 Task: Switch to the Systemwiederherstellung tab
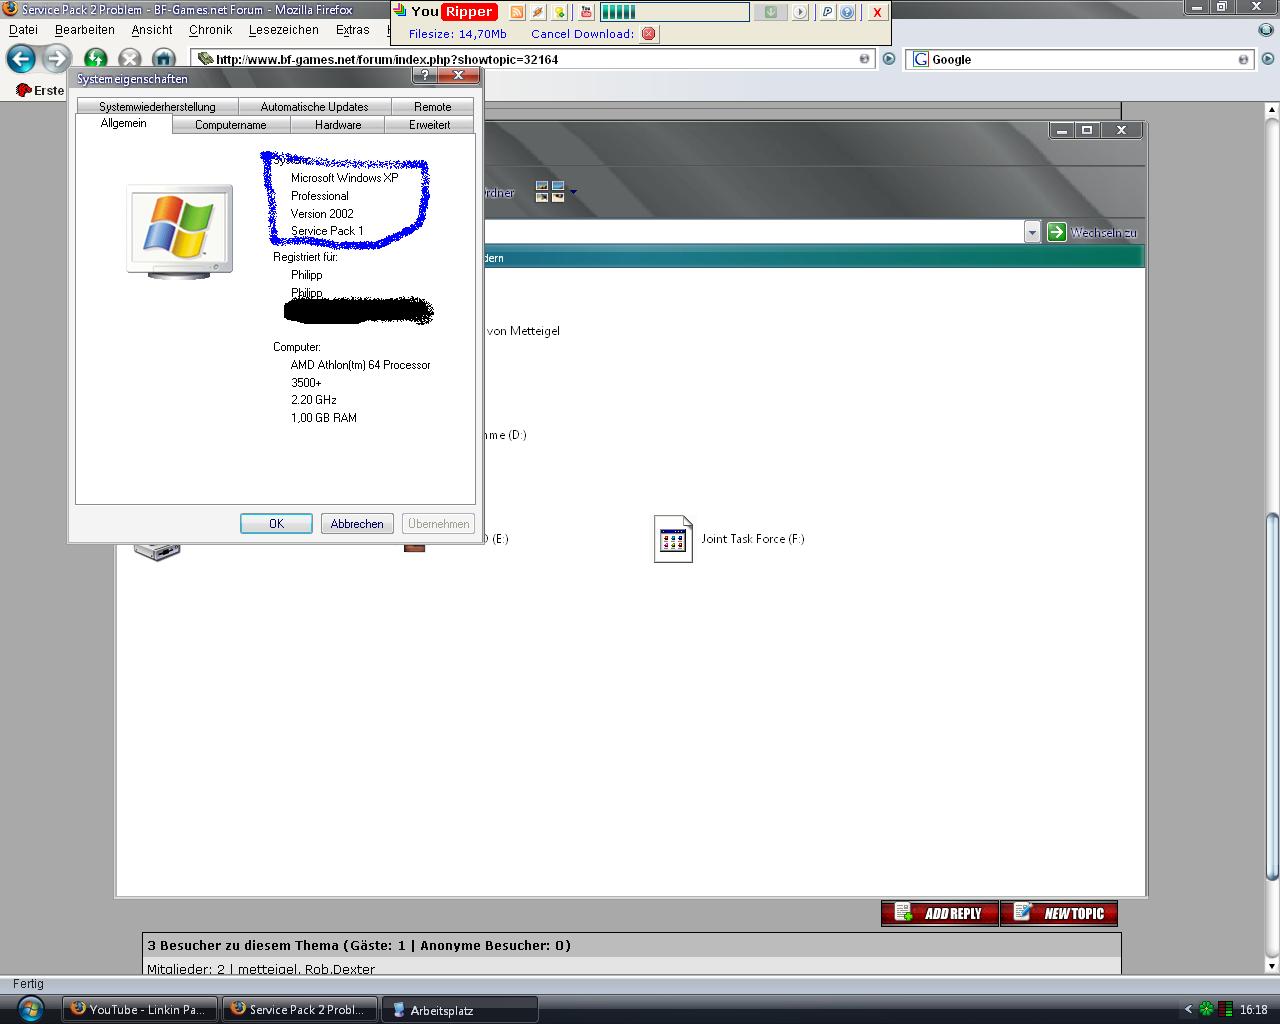click(x=157, y=107)
